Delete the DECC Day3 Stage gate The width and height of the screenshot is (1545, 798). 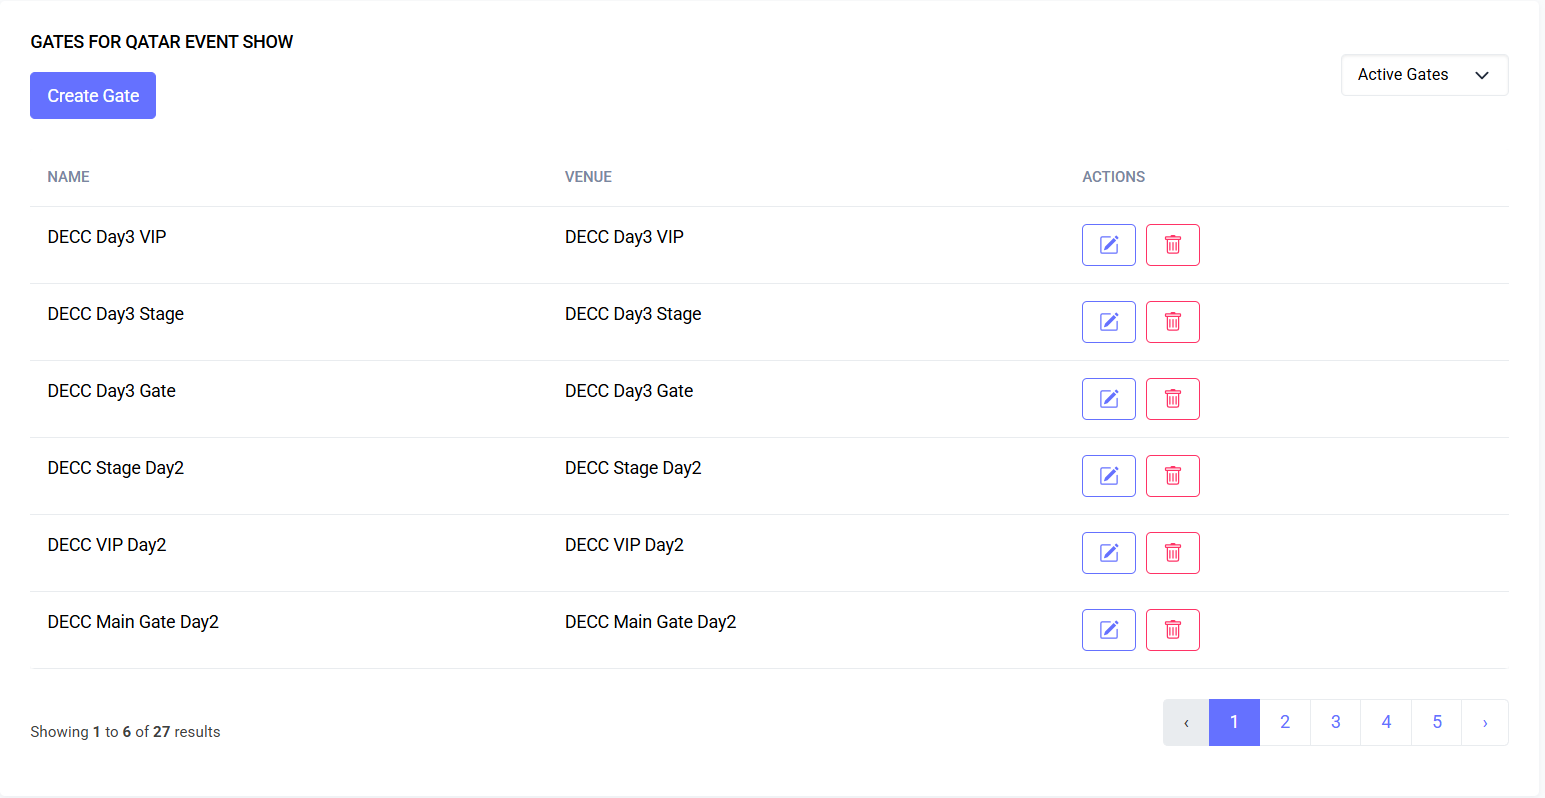1172,322
